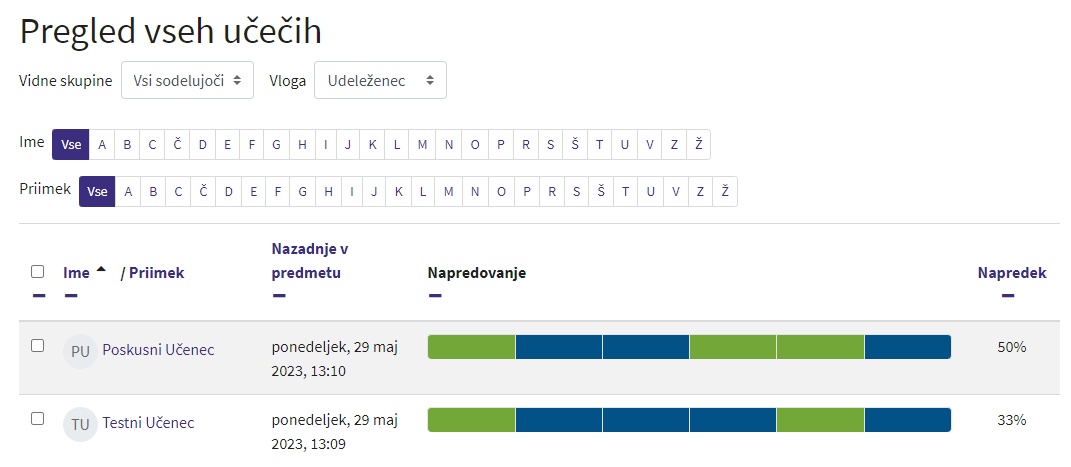This screenshot has height=467, width=1071.
Task: Hide the Ime / Priimek column via dash icon
Action: (x=71, y=295)
